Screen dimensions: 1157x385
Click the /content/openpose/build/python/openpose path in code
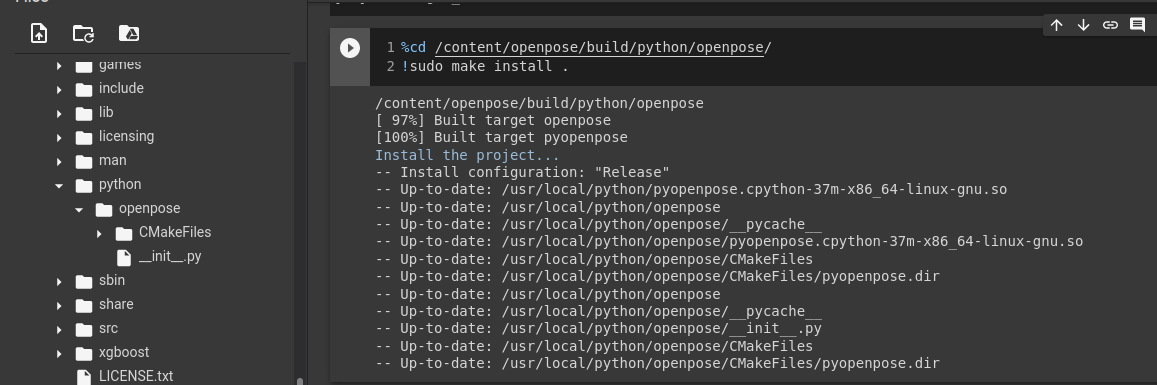pyautogui.click(x=598, y=48)
